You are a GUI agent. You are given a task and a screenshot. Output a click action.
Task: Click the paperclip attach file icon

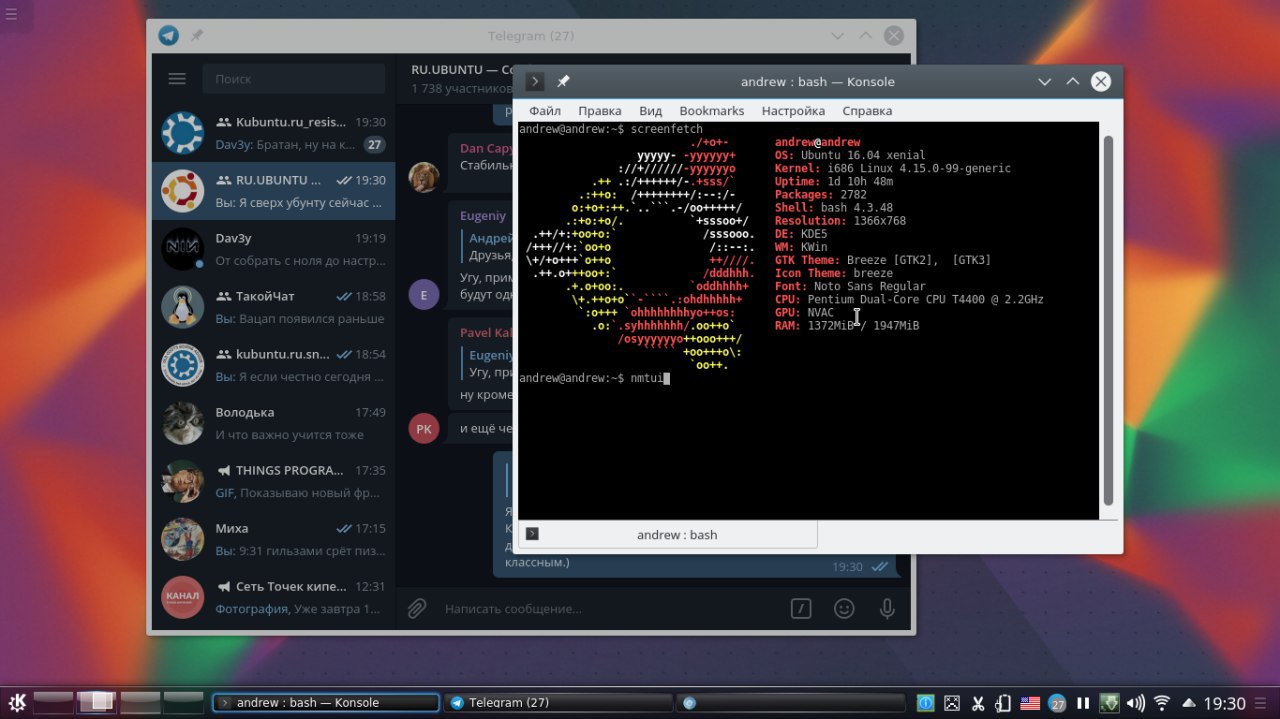coord(417,608)
